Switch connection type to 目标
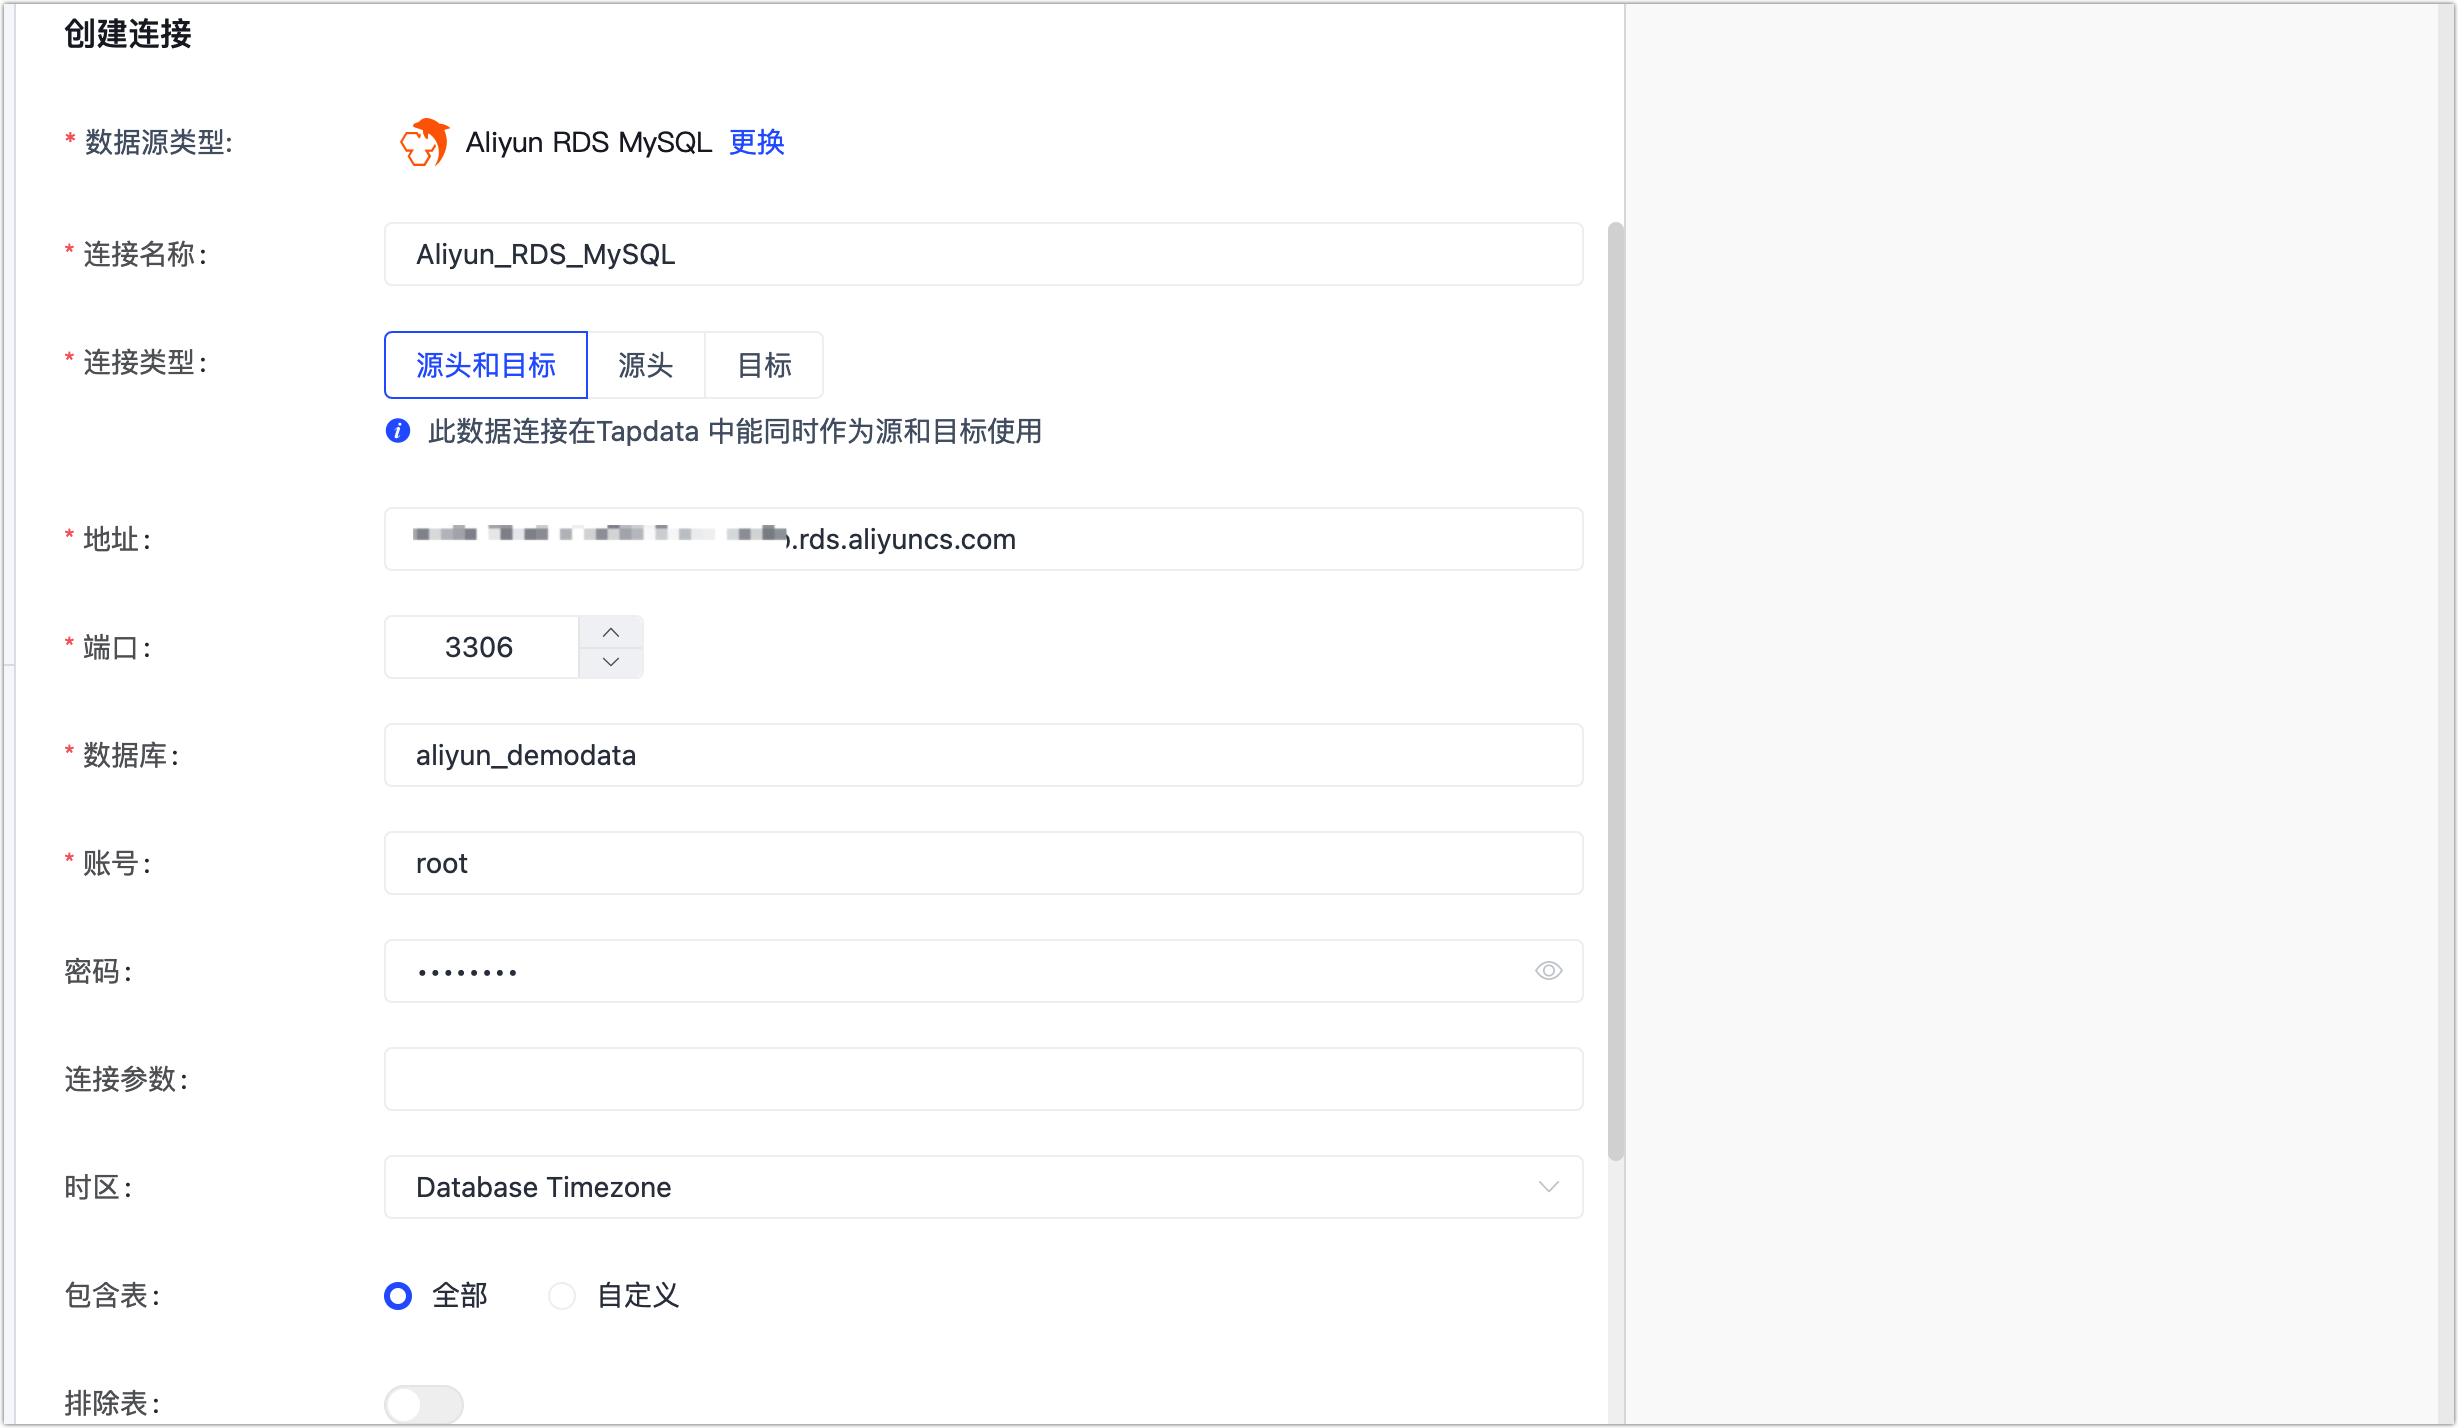Viewport: 2458px width, 1428px height. (763, 365)
